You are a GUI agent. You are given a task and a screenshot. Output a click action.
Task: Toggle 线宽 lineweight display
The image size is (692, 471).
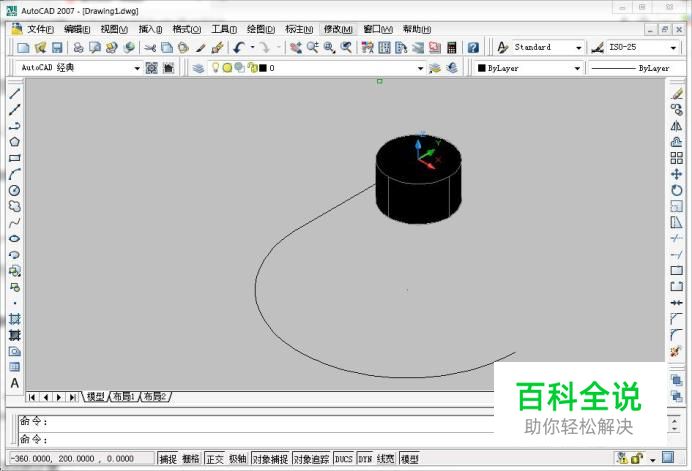385,459
